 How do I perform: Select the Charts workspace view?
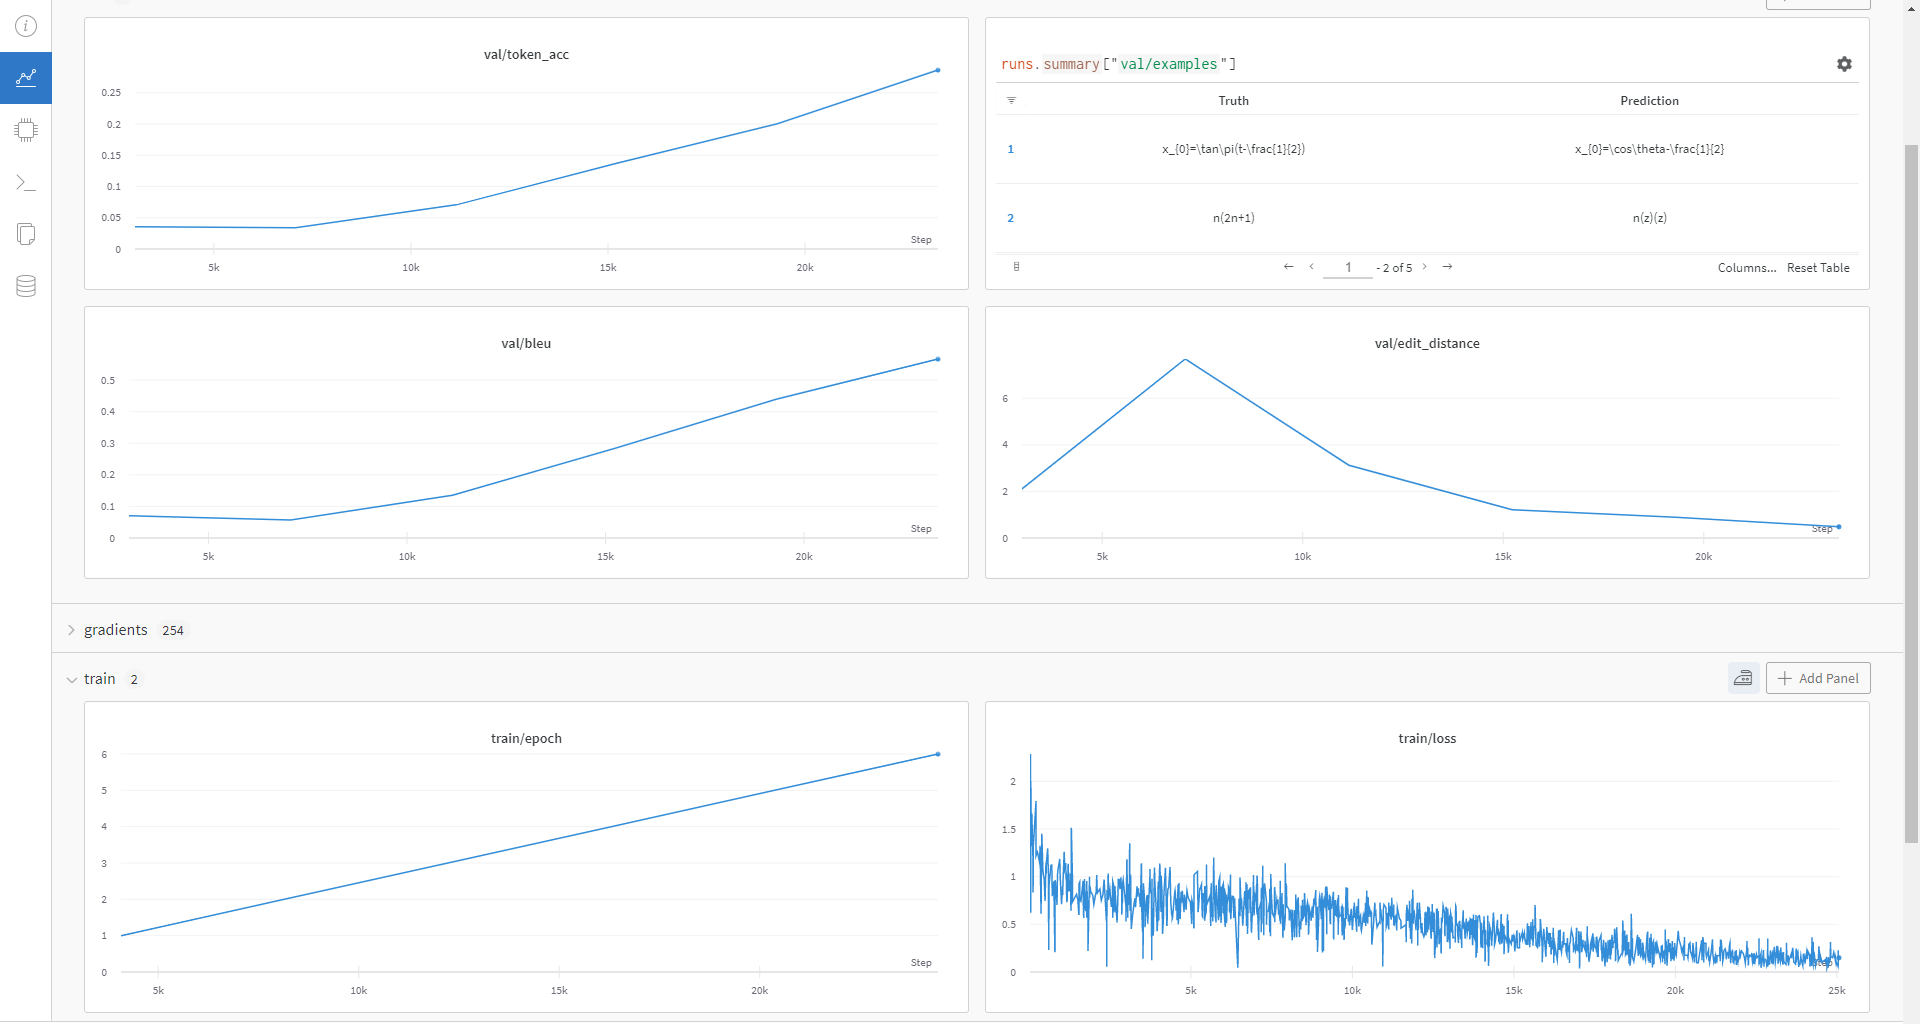point(26,78)
